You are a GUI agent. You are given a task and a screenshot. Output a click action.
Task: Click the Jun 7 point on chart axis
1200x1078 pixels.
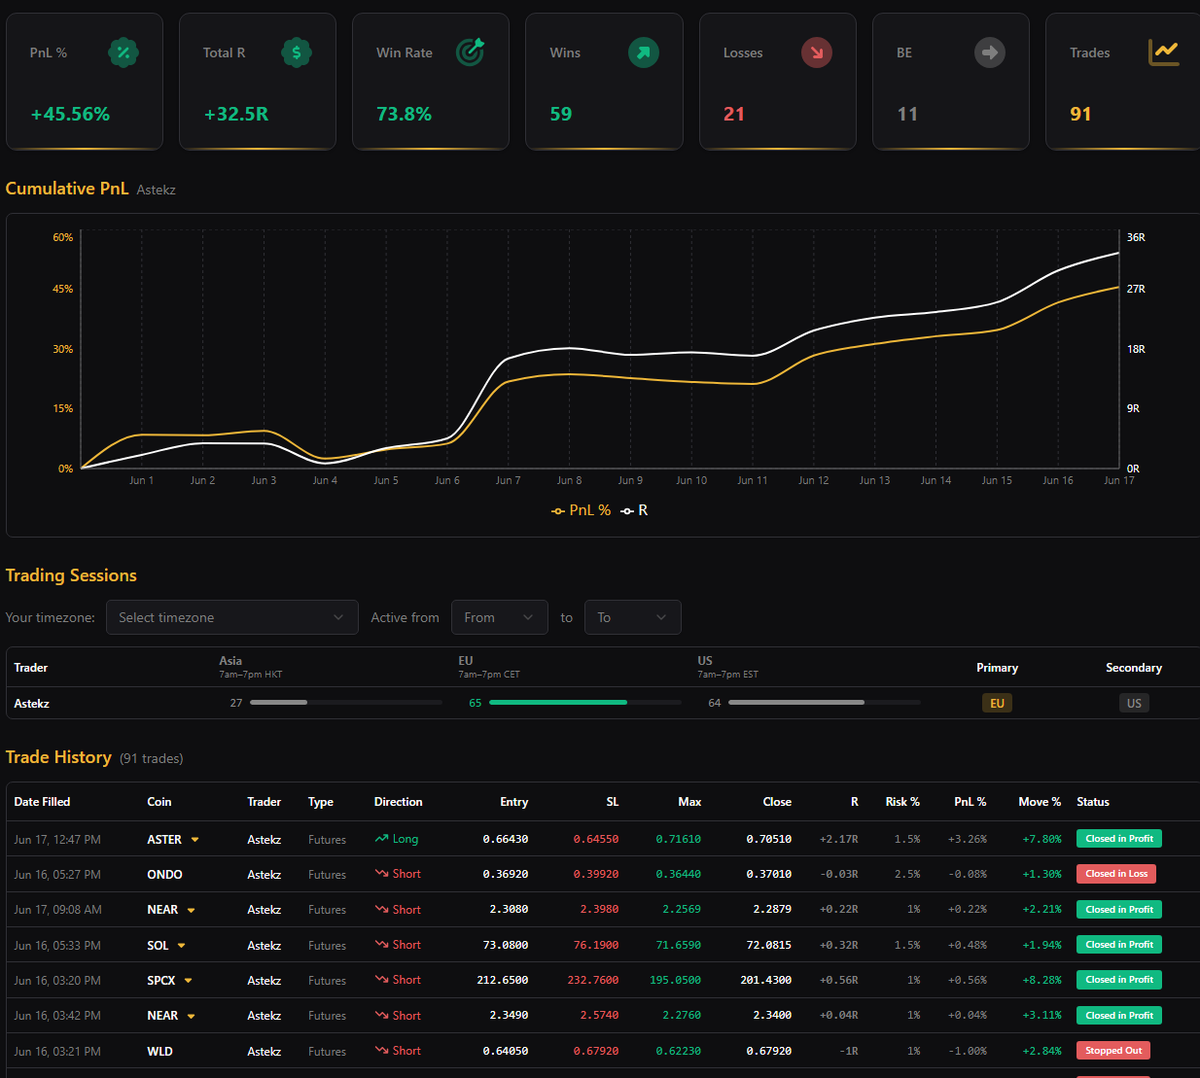coord(508,481)
